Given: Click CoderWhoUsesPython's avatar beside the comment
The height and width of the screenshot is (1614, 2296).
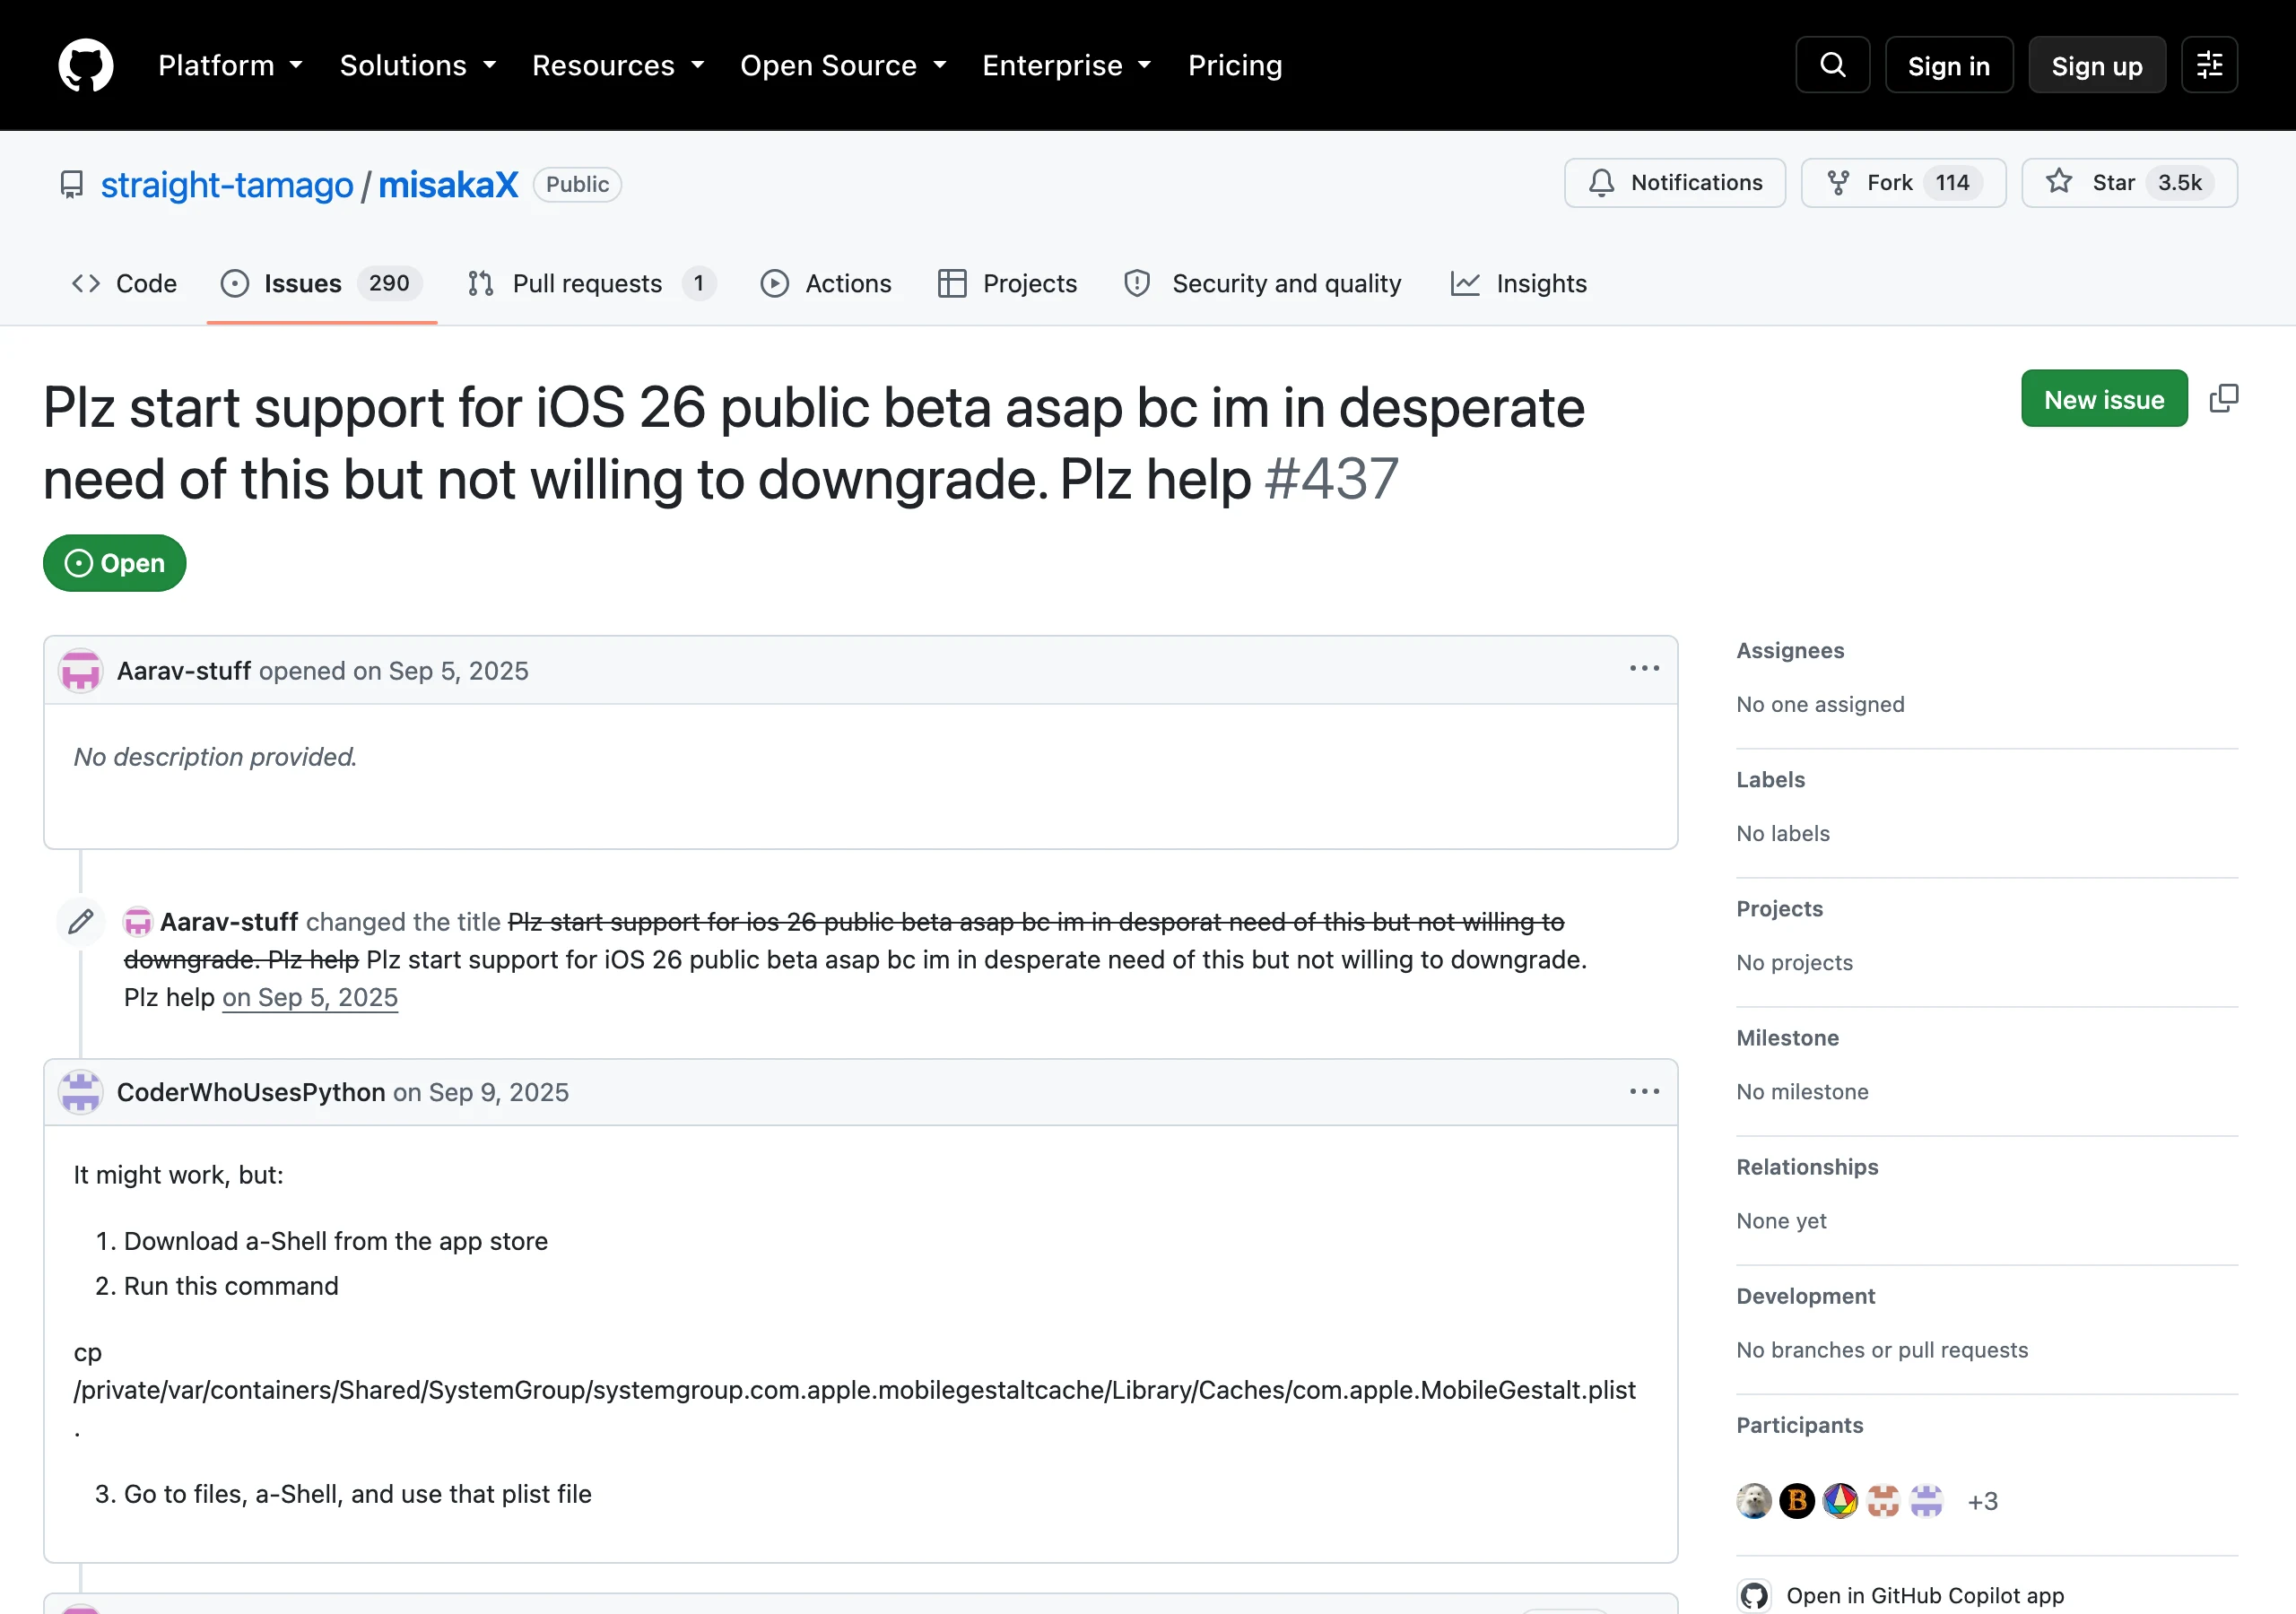Looking at the screenshot, I should pyautogui.click(x=80, y=1092).
